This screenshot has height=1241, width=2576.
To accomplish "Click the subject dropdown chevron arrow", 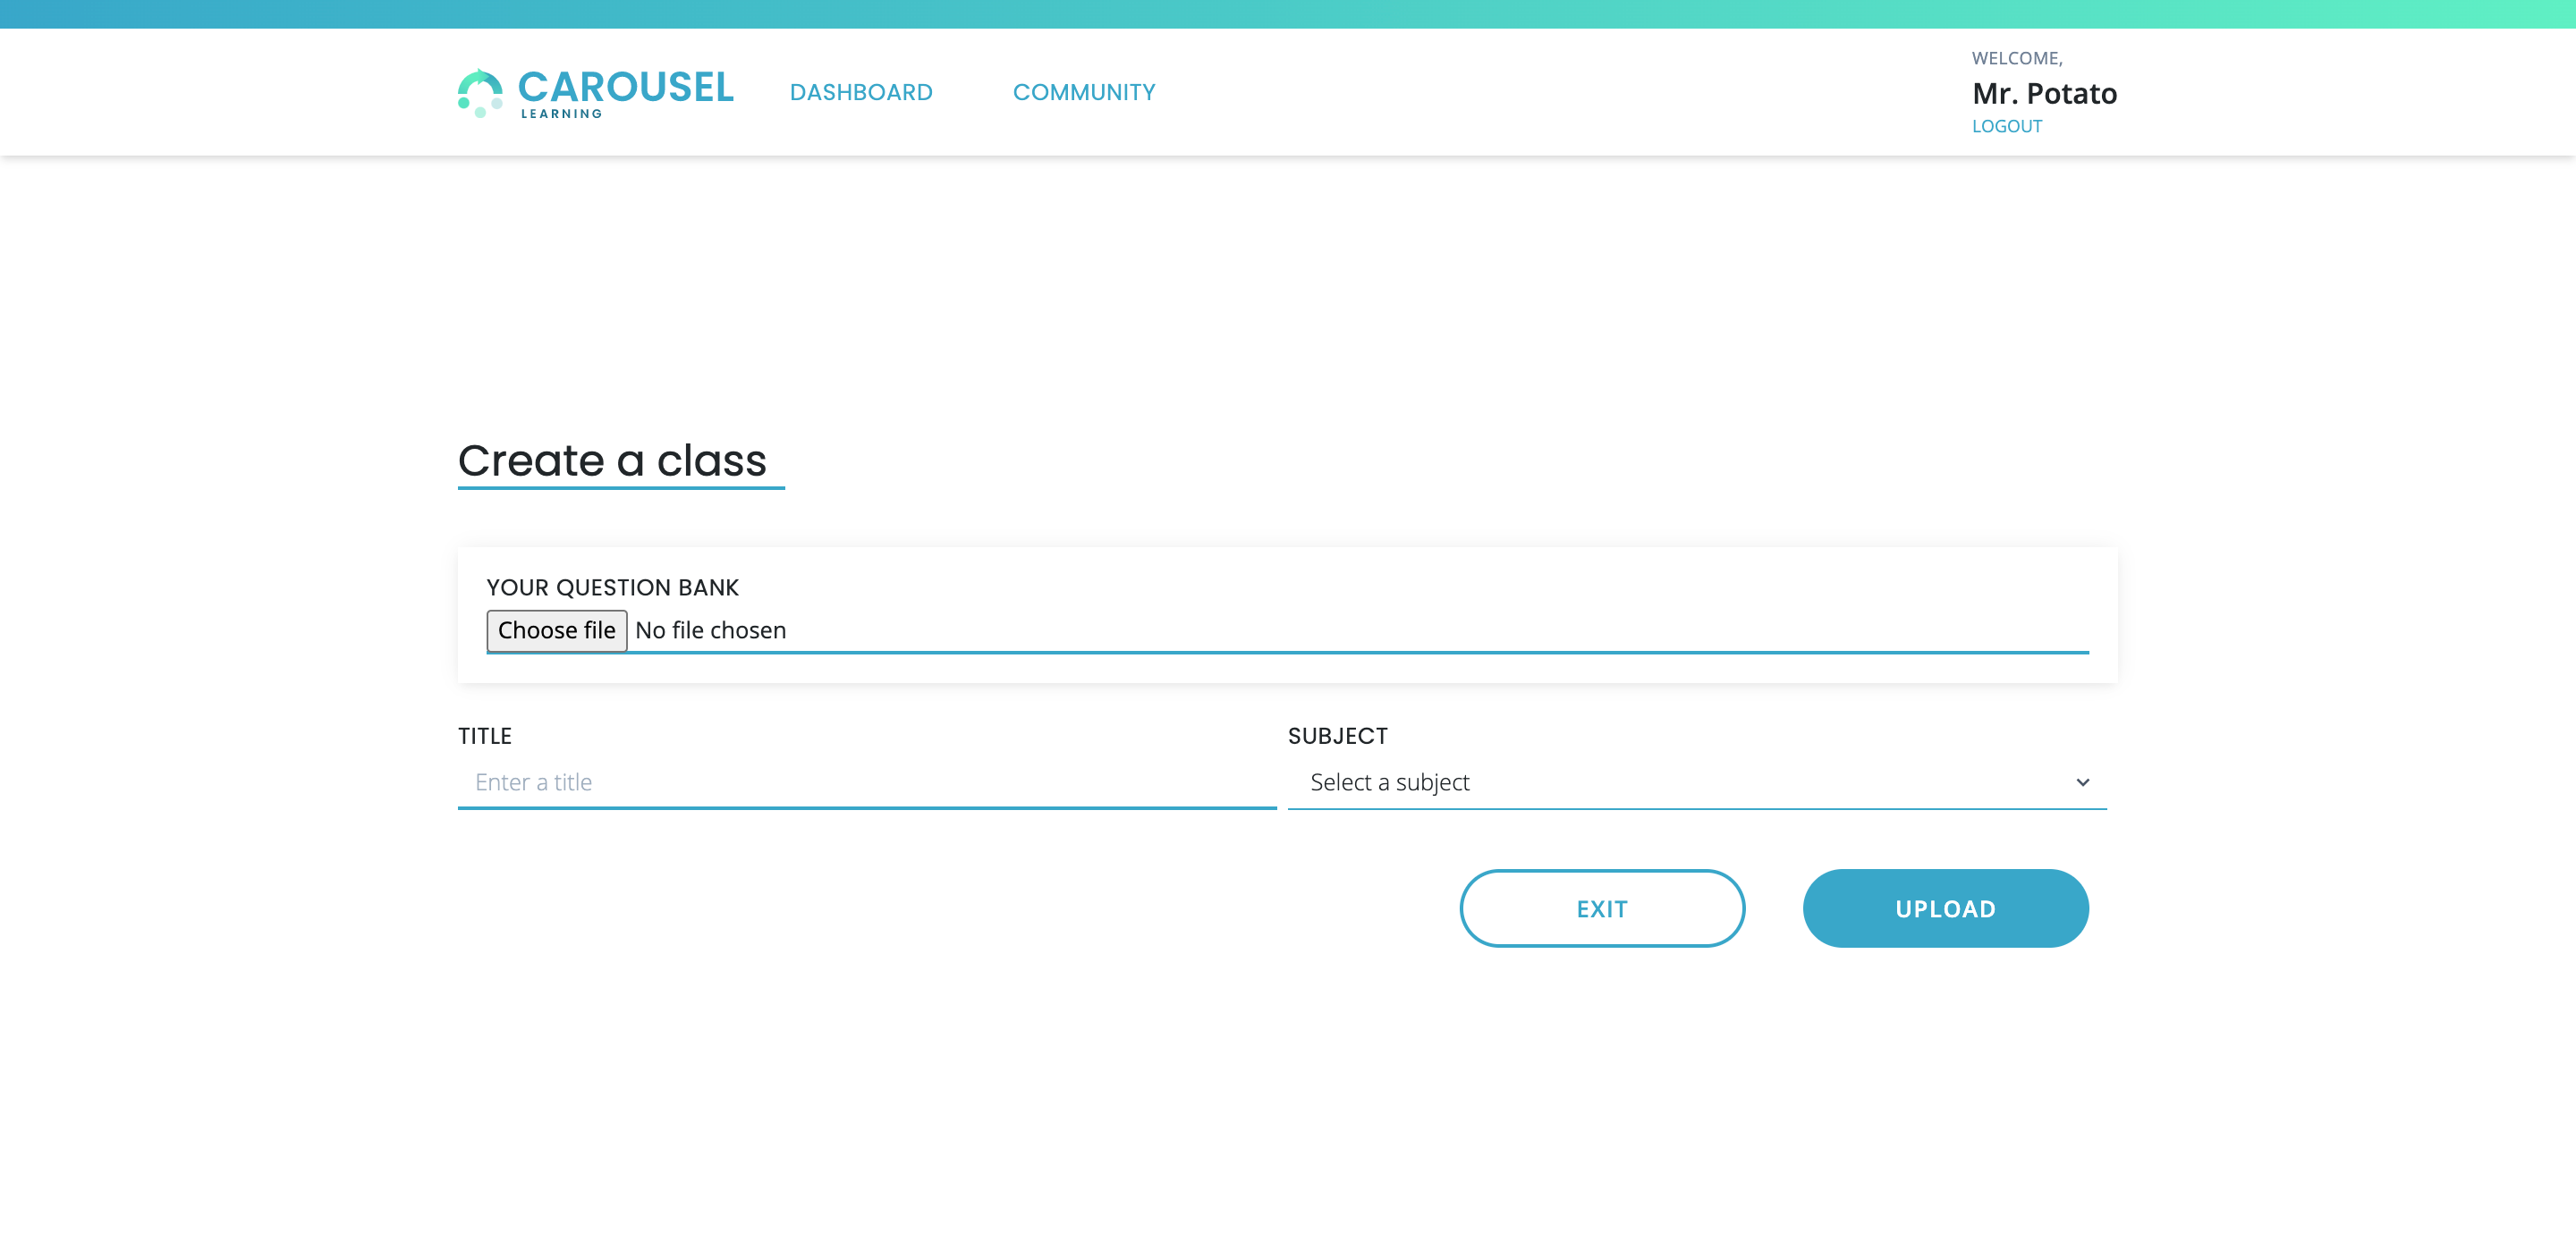I will point(2082,782).
